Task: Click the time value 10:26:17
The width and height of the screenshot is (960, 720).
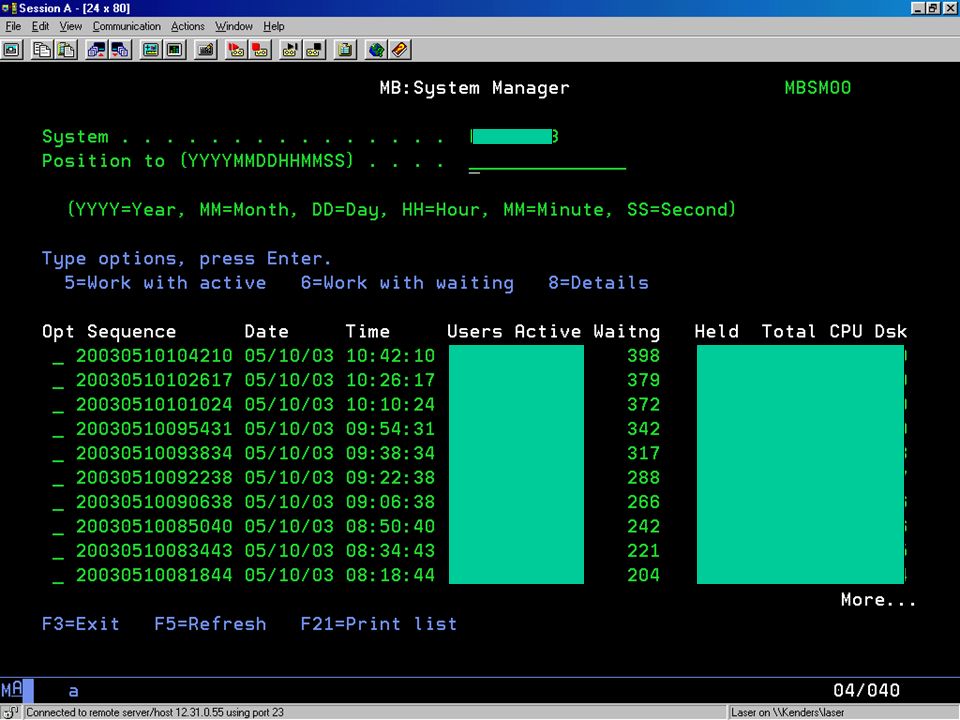Action: pyautogui.click(x=390, y=380)
